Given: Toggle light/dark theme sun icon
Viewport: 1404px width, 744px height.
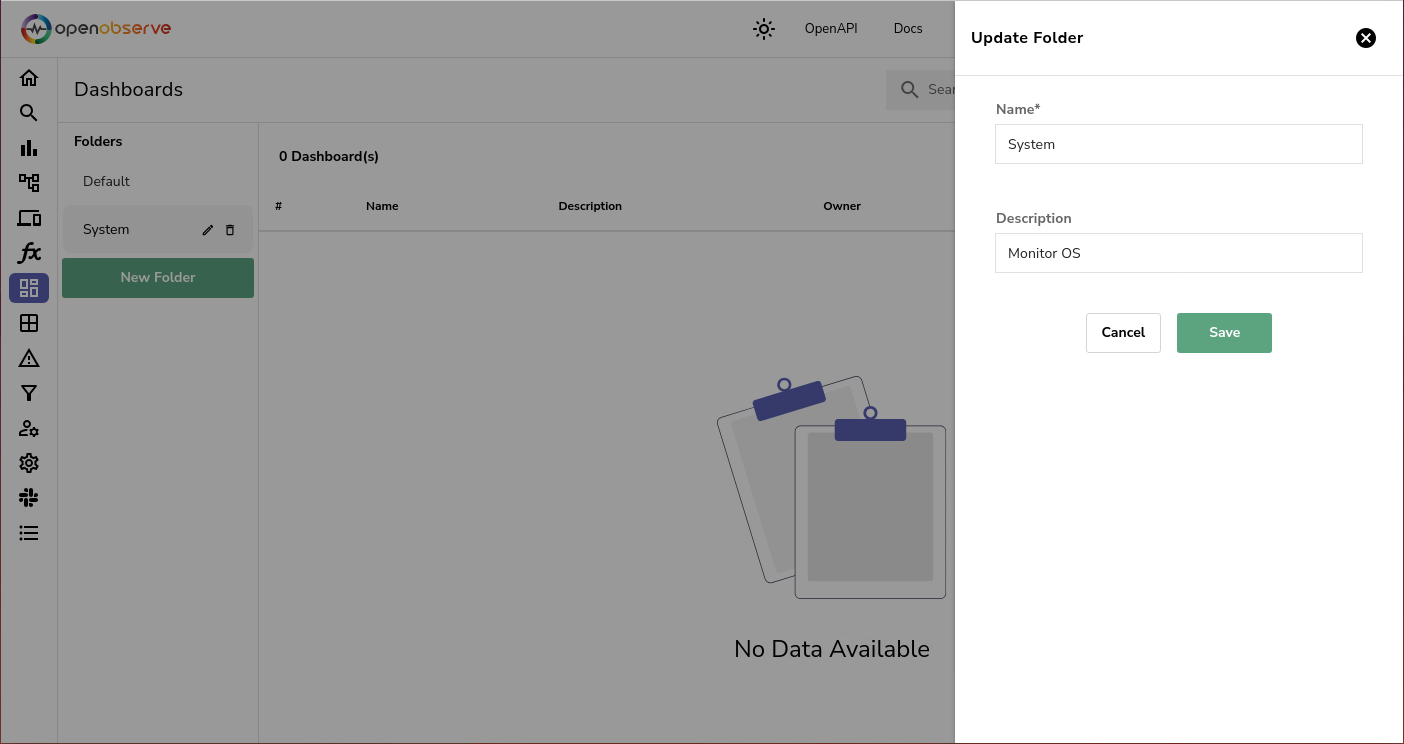Looking at the screenshot, I should (764, 29).
